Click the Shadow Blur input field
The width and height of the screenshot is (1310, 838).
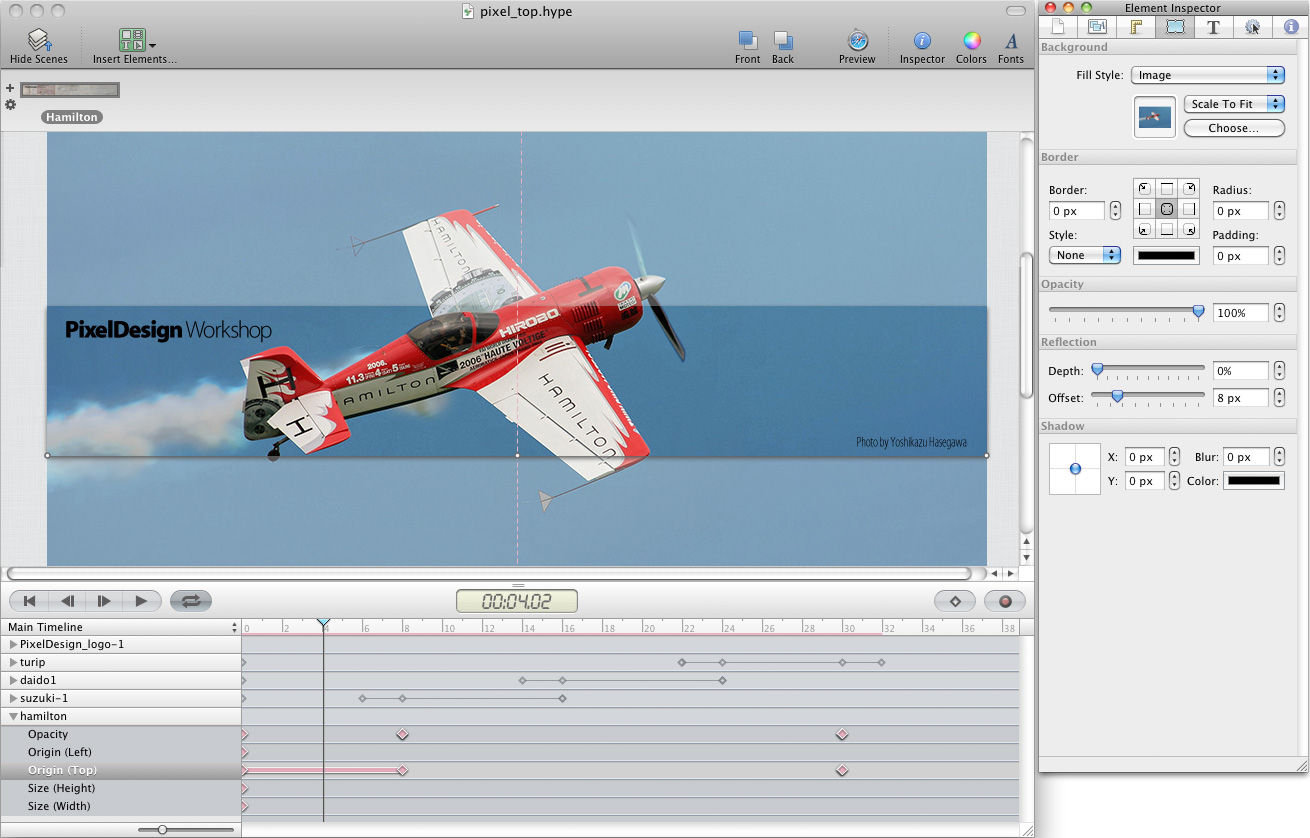[x=1246, y=457]
